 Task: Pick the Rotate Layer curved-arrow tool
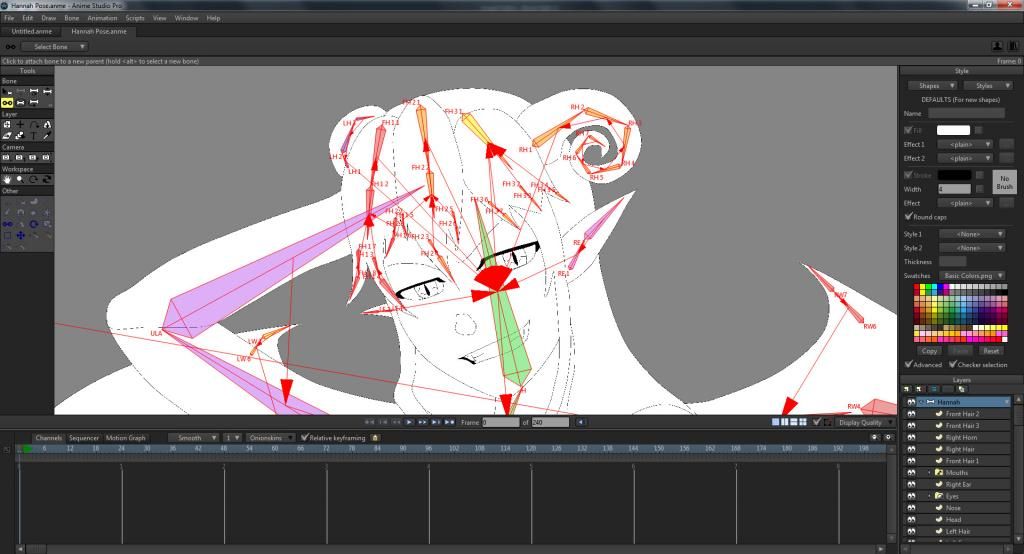click(x=33, y=124)
